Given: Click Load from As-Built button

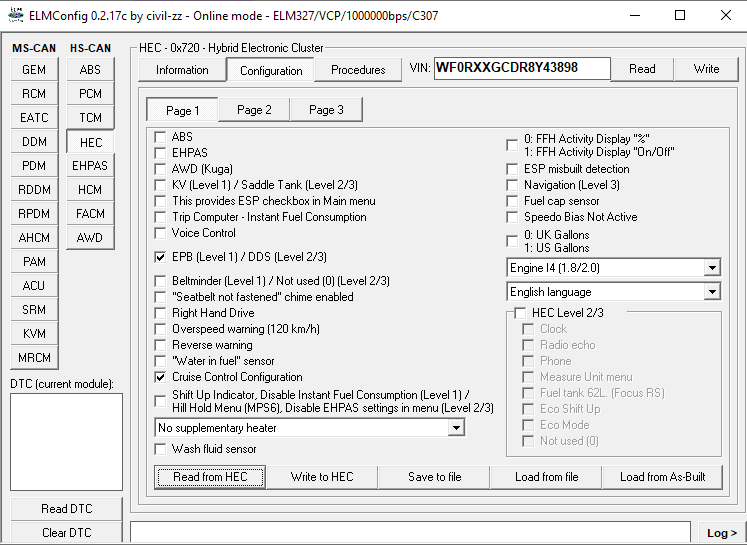Looking at the screenshot, I should (x=662, y=477).
